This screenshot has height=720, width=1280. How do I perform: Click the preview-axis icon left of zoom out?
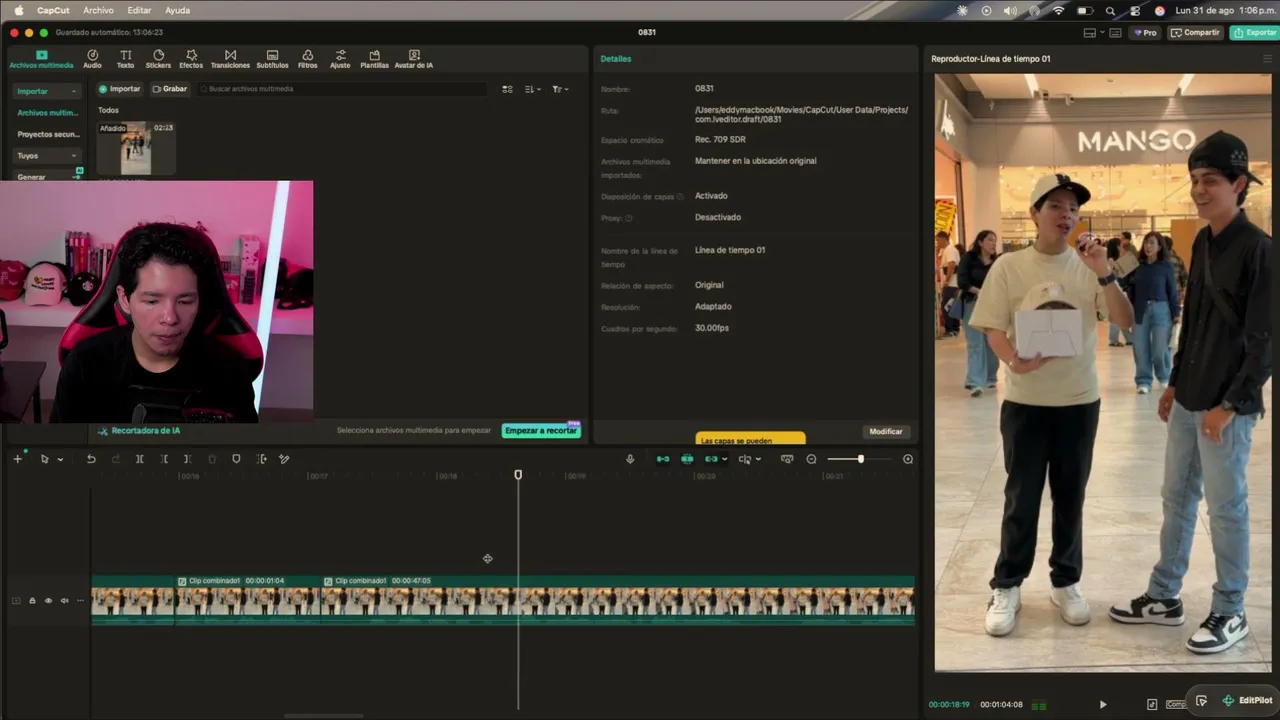787,459
